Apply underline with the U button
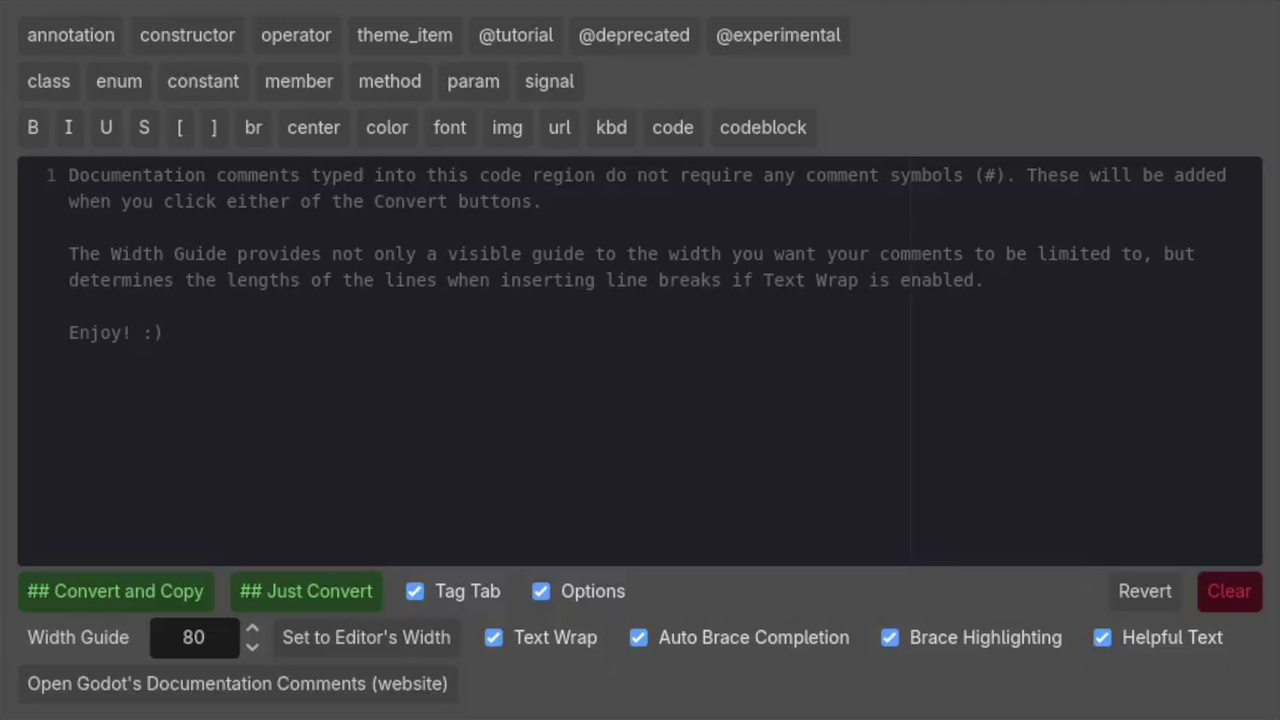Viewport: 1280px width, 720px height. 106,127
